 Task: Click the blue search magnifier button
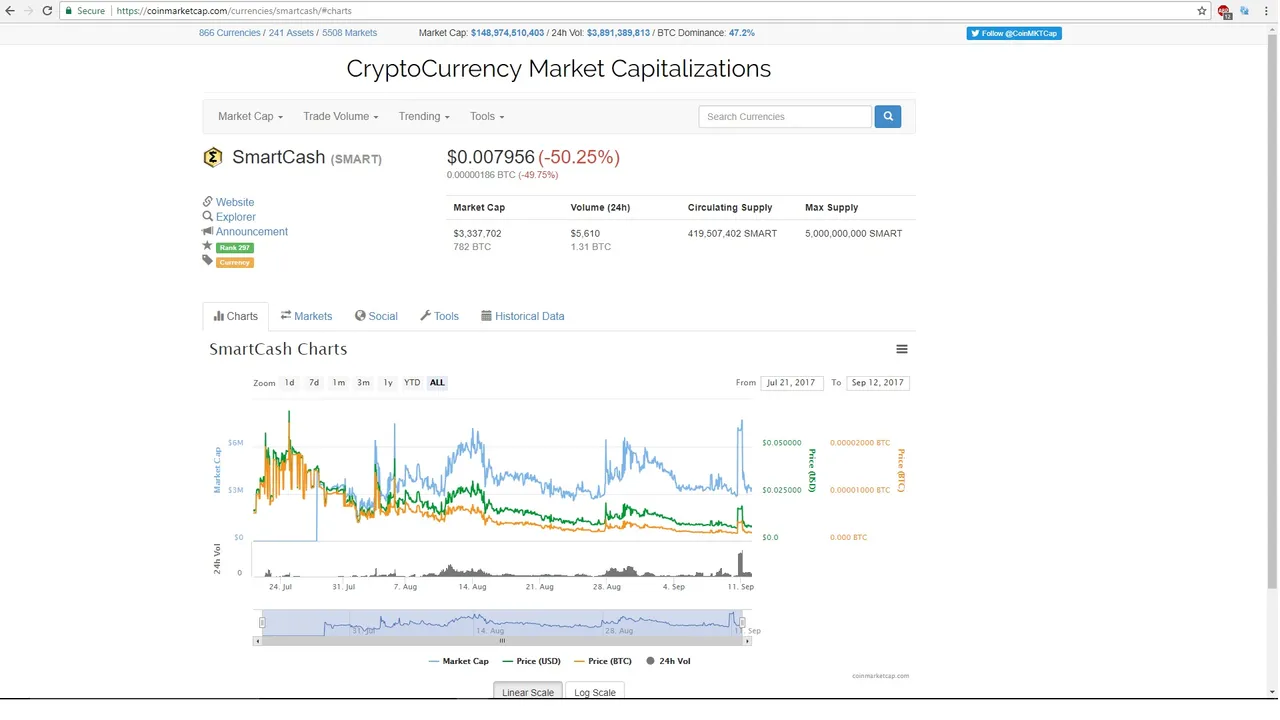click(887, 116)
